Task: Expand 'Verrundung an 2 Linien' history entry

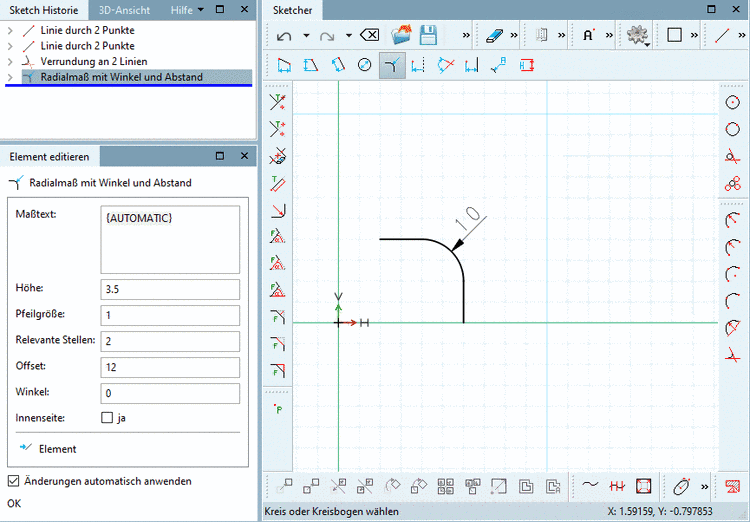Action: point(10,61)
